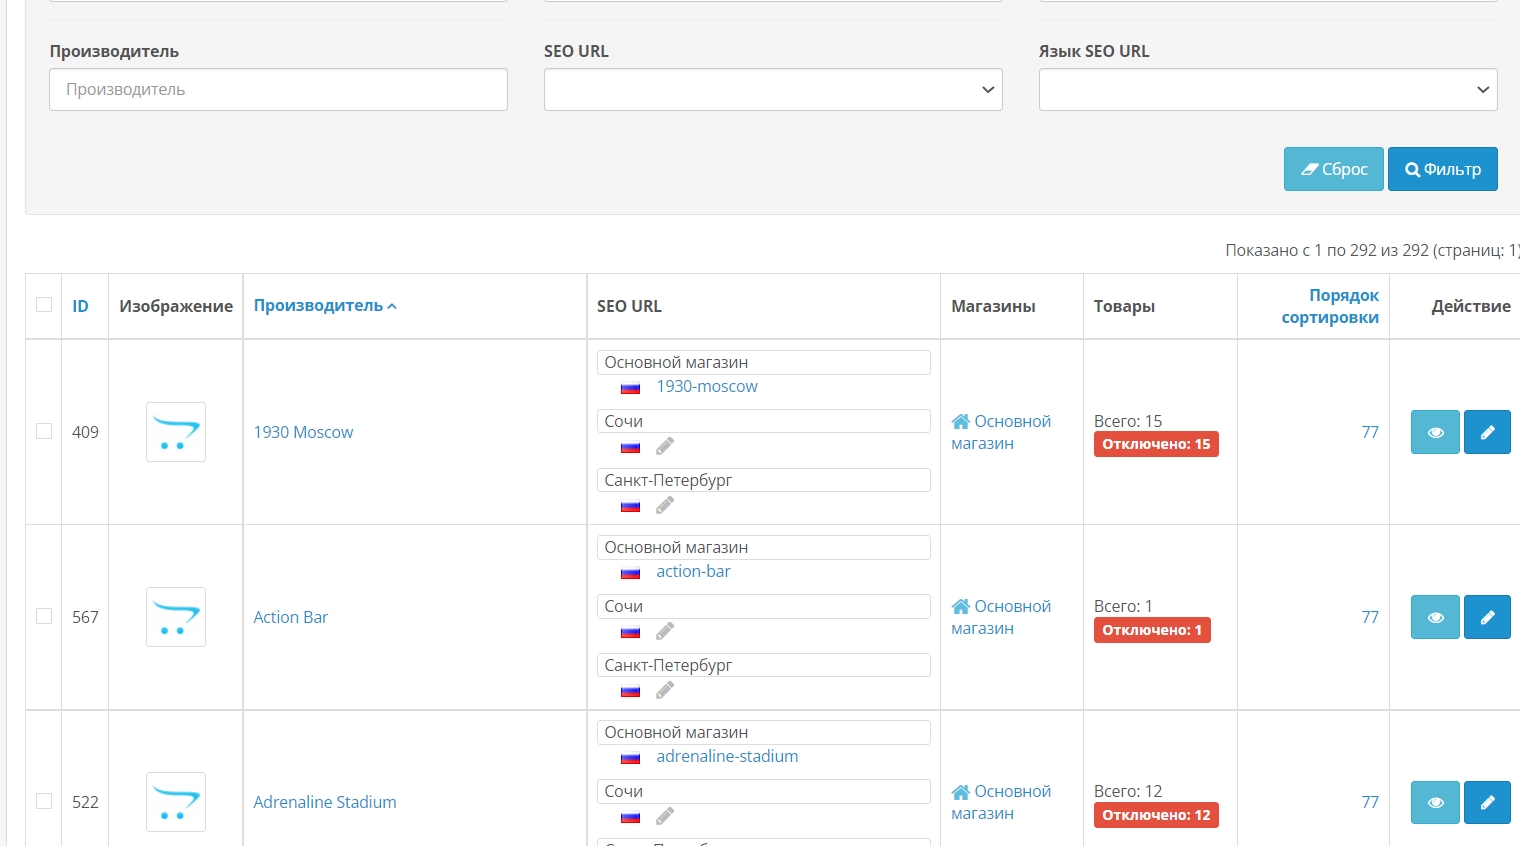
Task: Expand the Язык SEO URL dropdown
Action: point(1267,90)
